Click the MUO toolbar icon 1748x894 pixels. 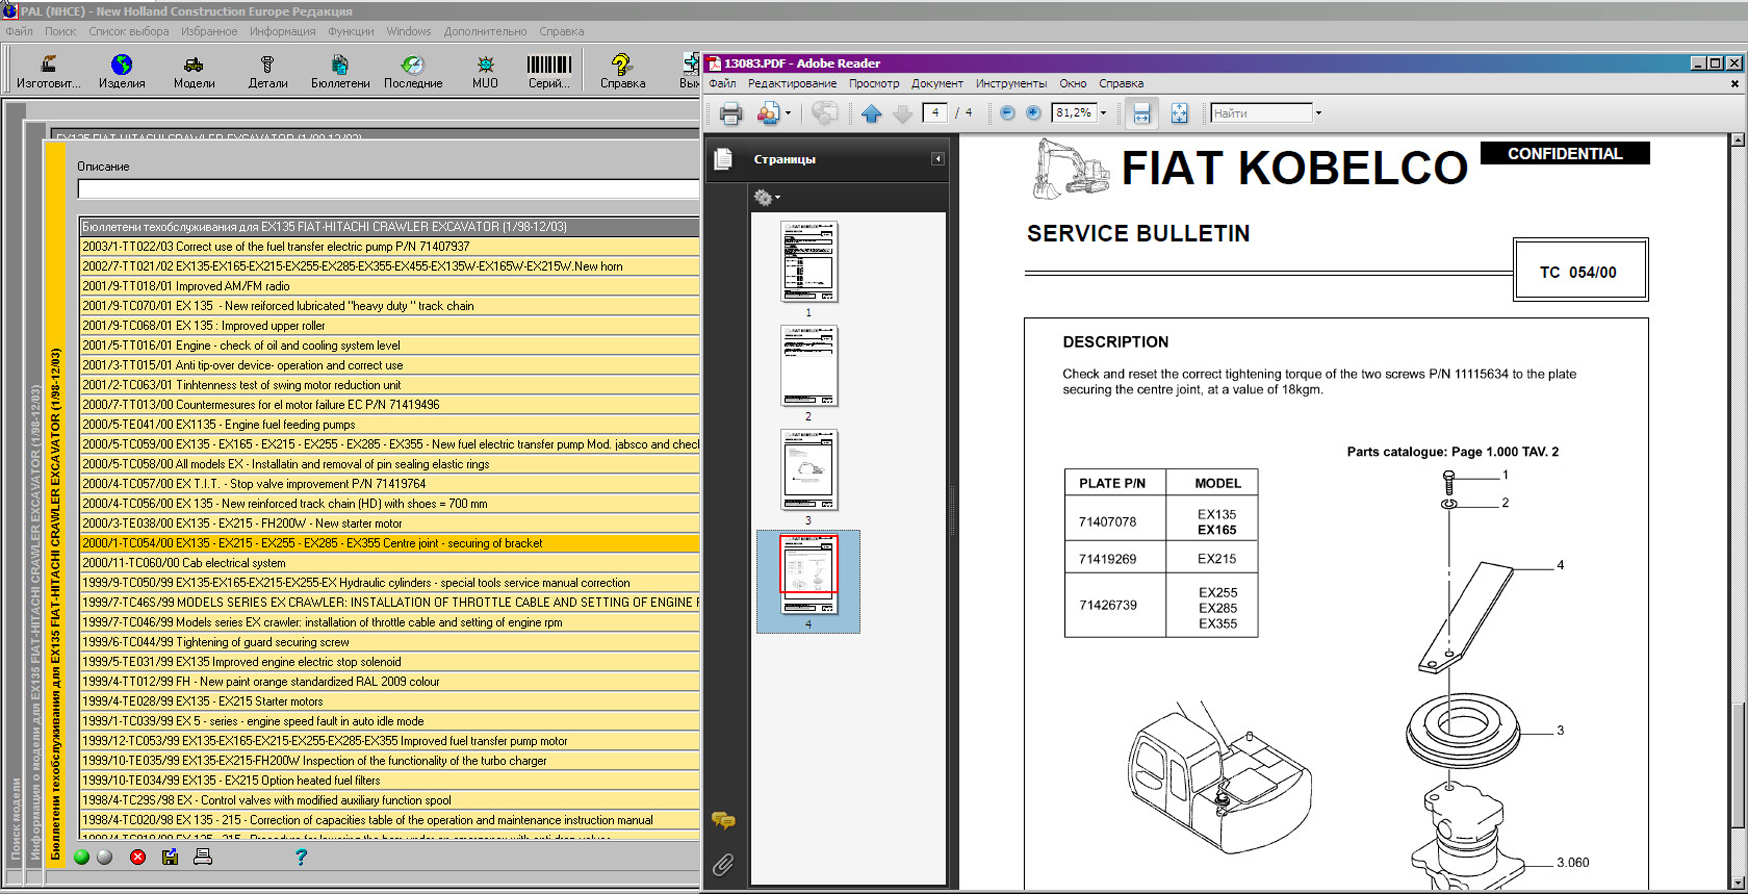pos(485,66)
